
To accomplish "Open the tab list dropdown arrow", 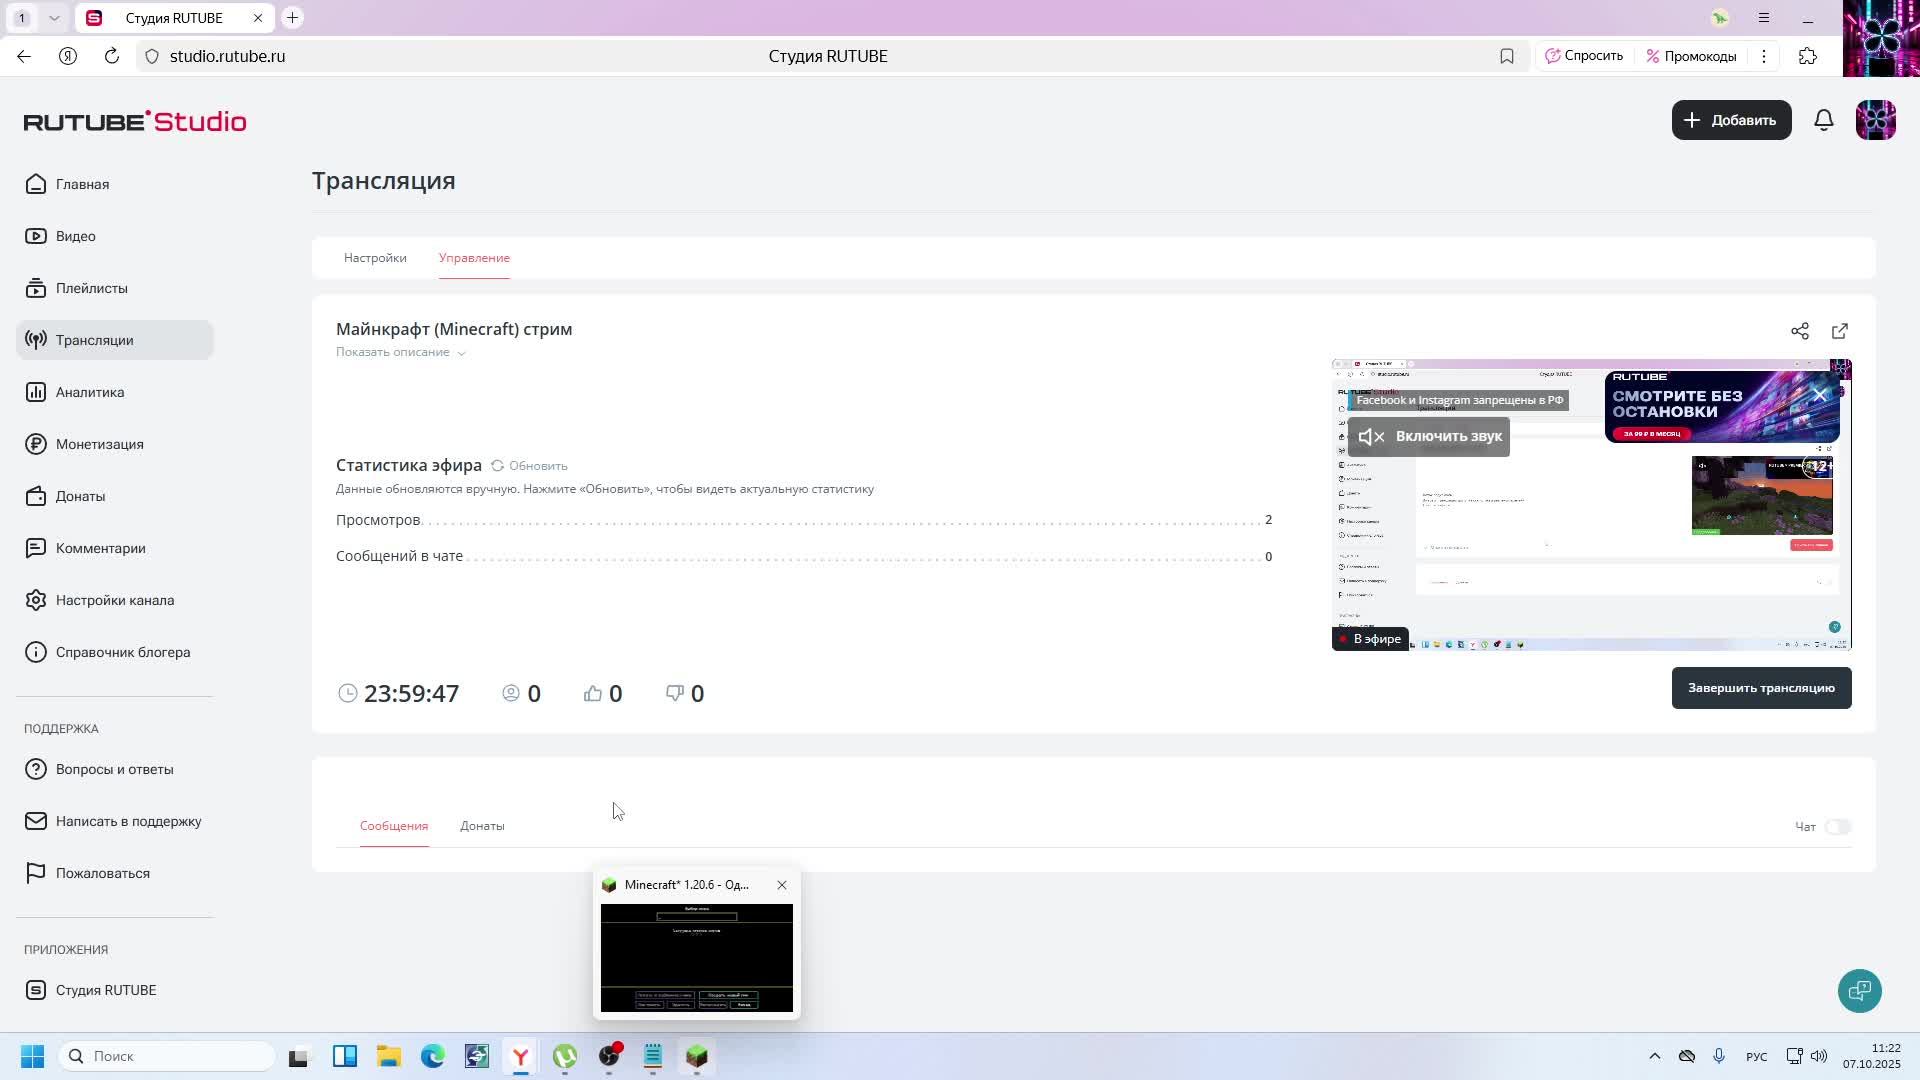I will (x=54, y=18).
